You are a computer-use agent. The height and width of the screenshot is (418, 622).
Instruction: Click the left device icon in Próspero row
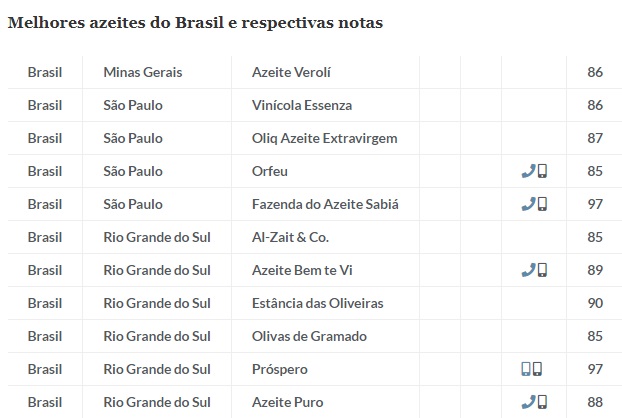coord(526,369)
